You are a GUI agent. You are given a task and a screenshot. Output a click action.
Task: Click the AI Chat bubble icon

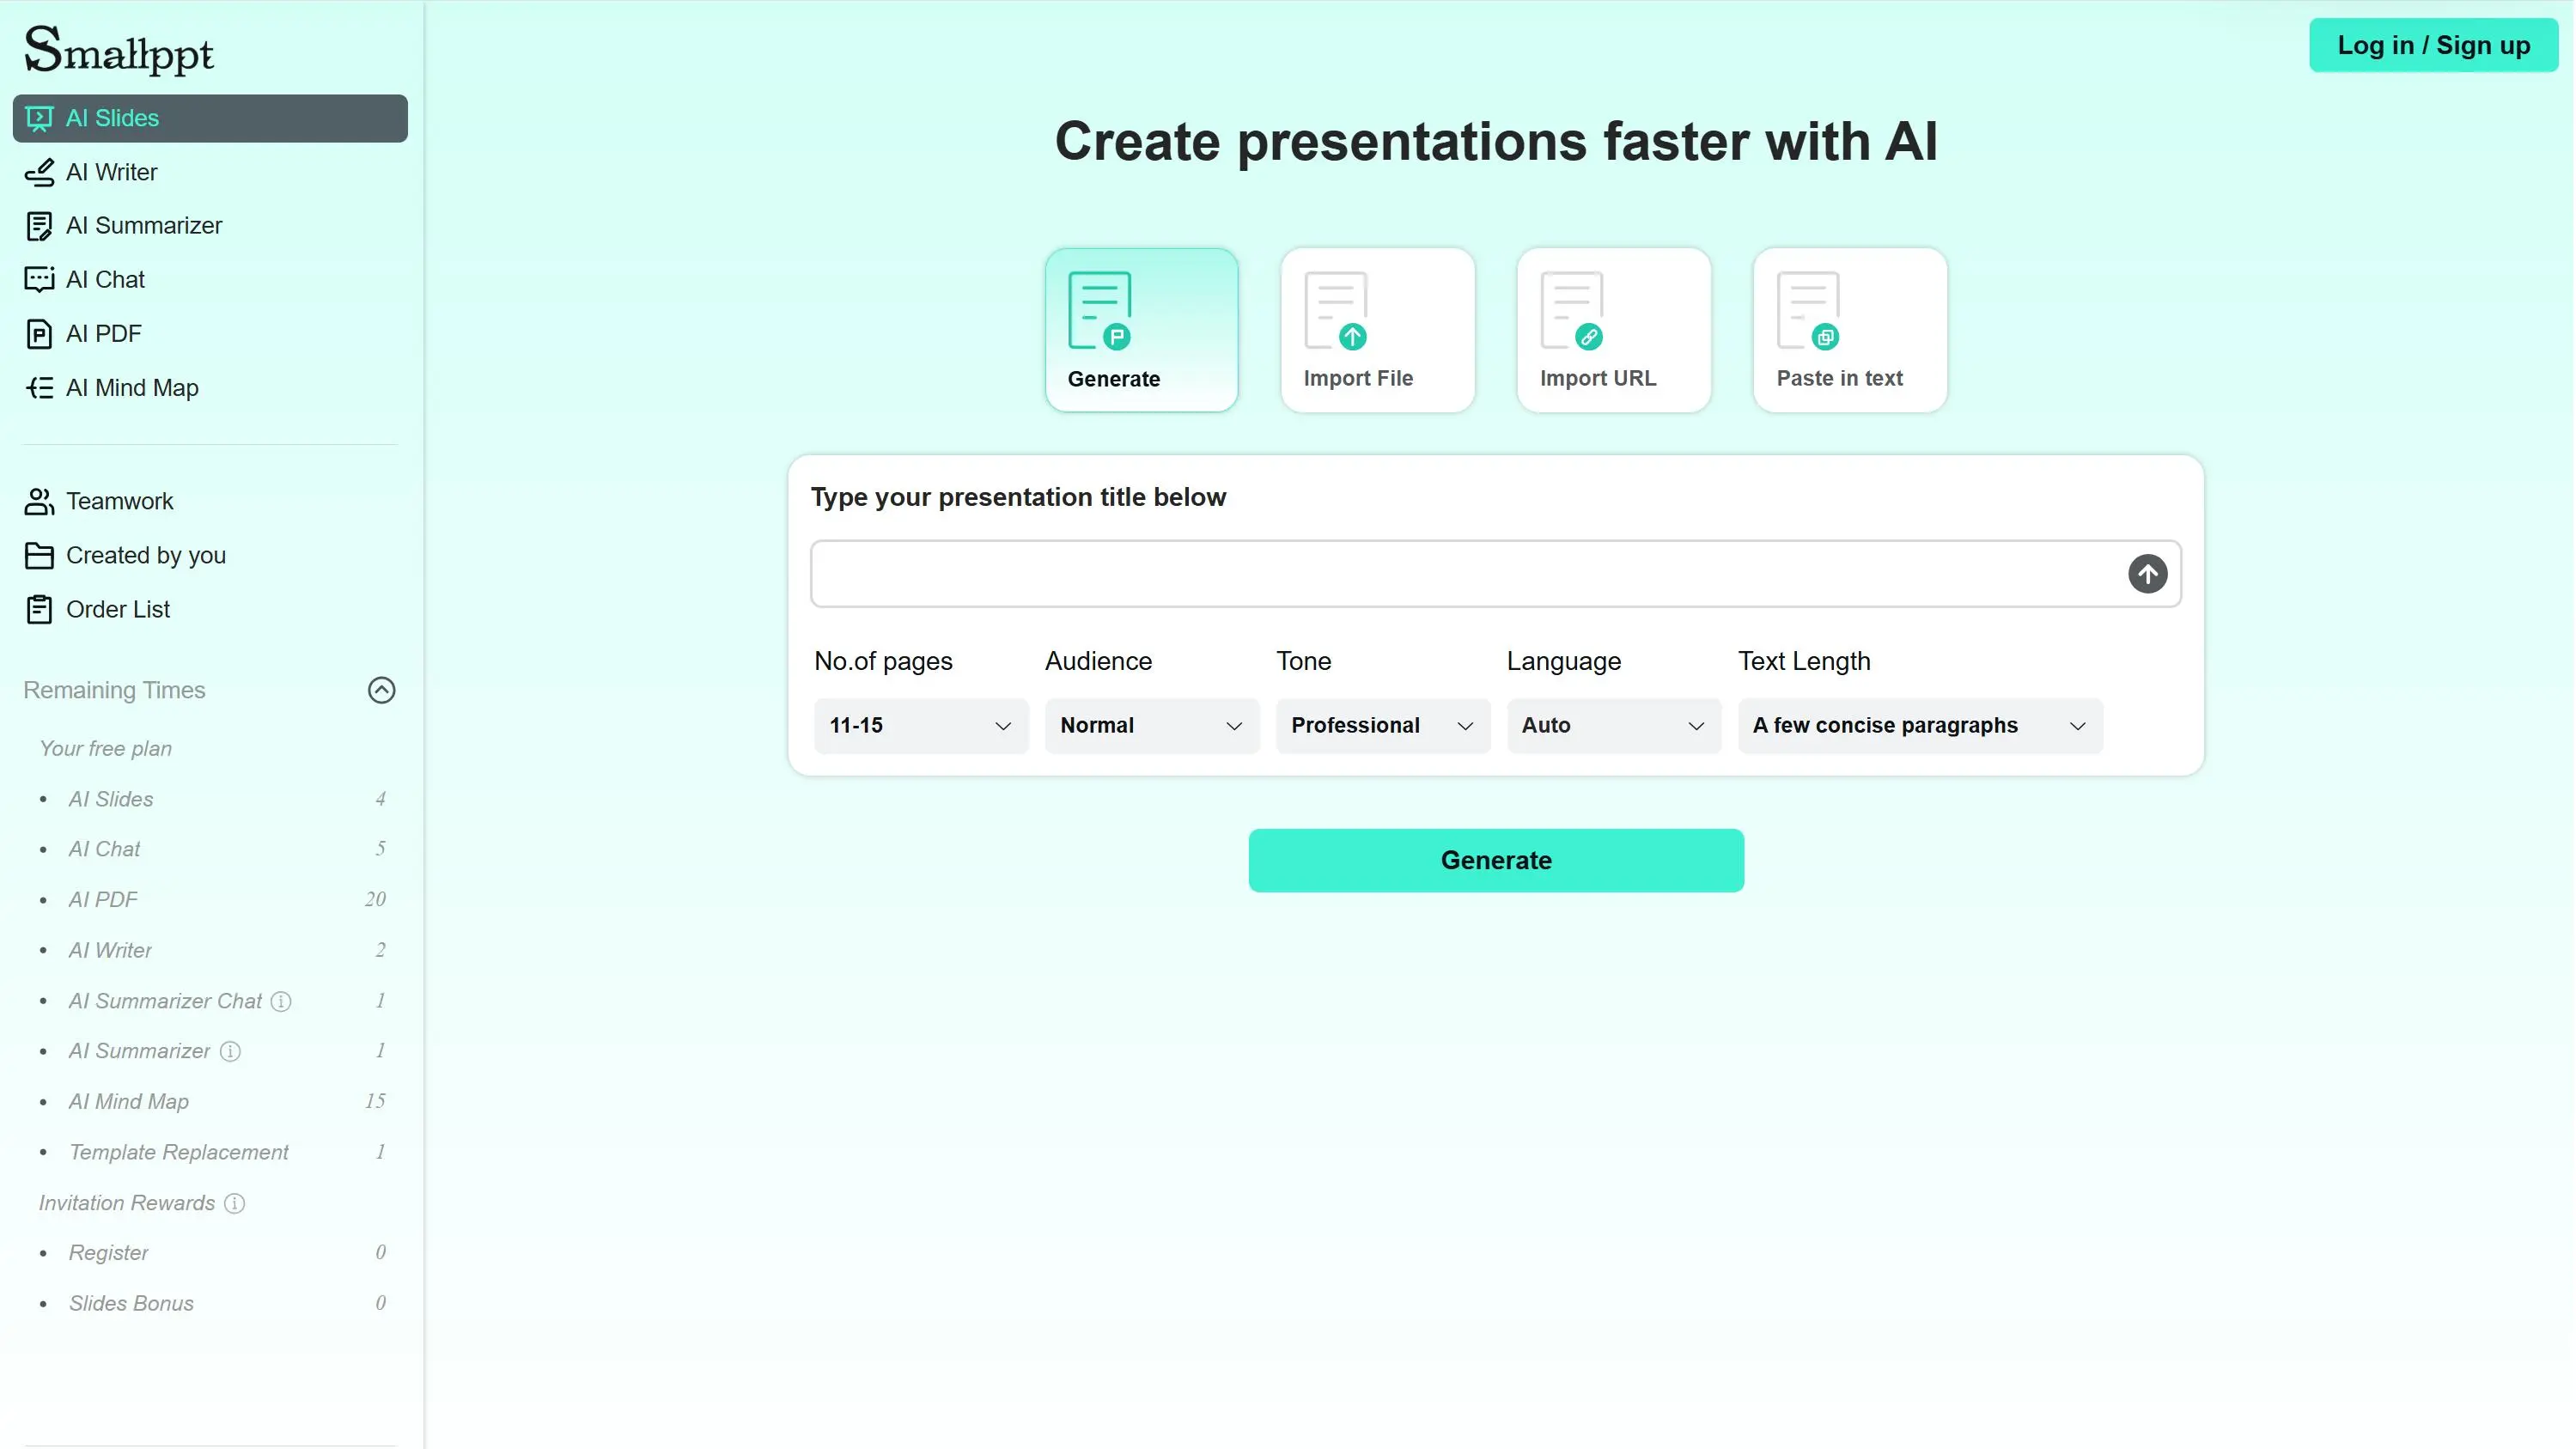click(x=39, y=279)
